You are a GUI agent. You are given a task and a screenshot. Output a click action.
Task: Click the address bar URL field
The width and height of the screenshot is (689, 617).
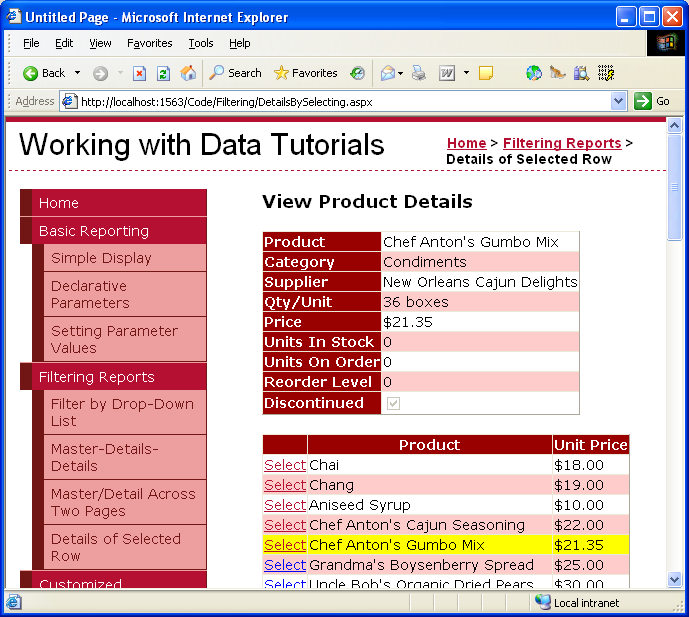click(340, 101)
